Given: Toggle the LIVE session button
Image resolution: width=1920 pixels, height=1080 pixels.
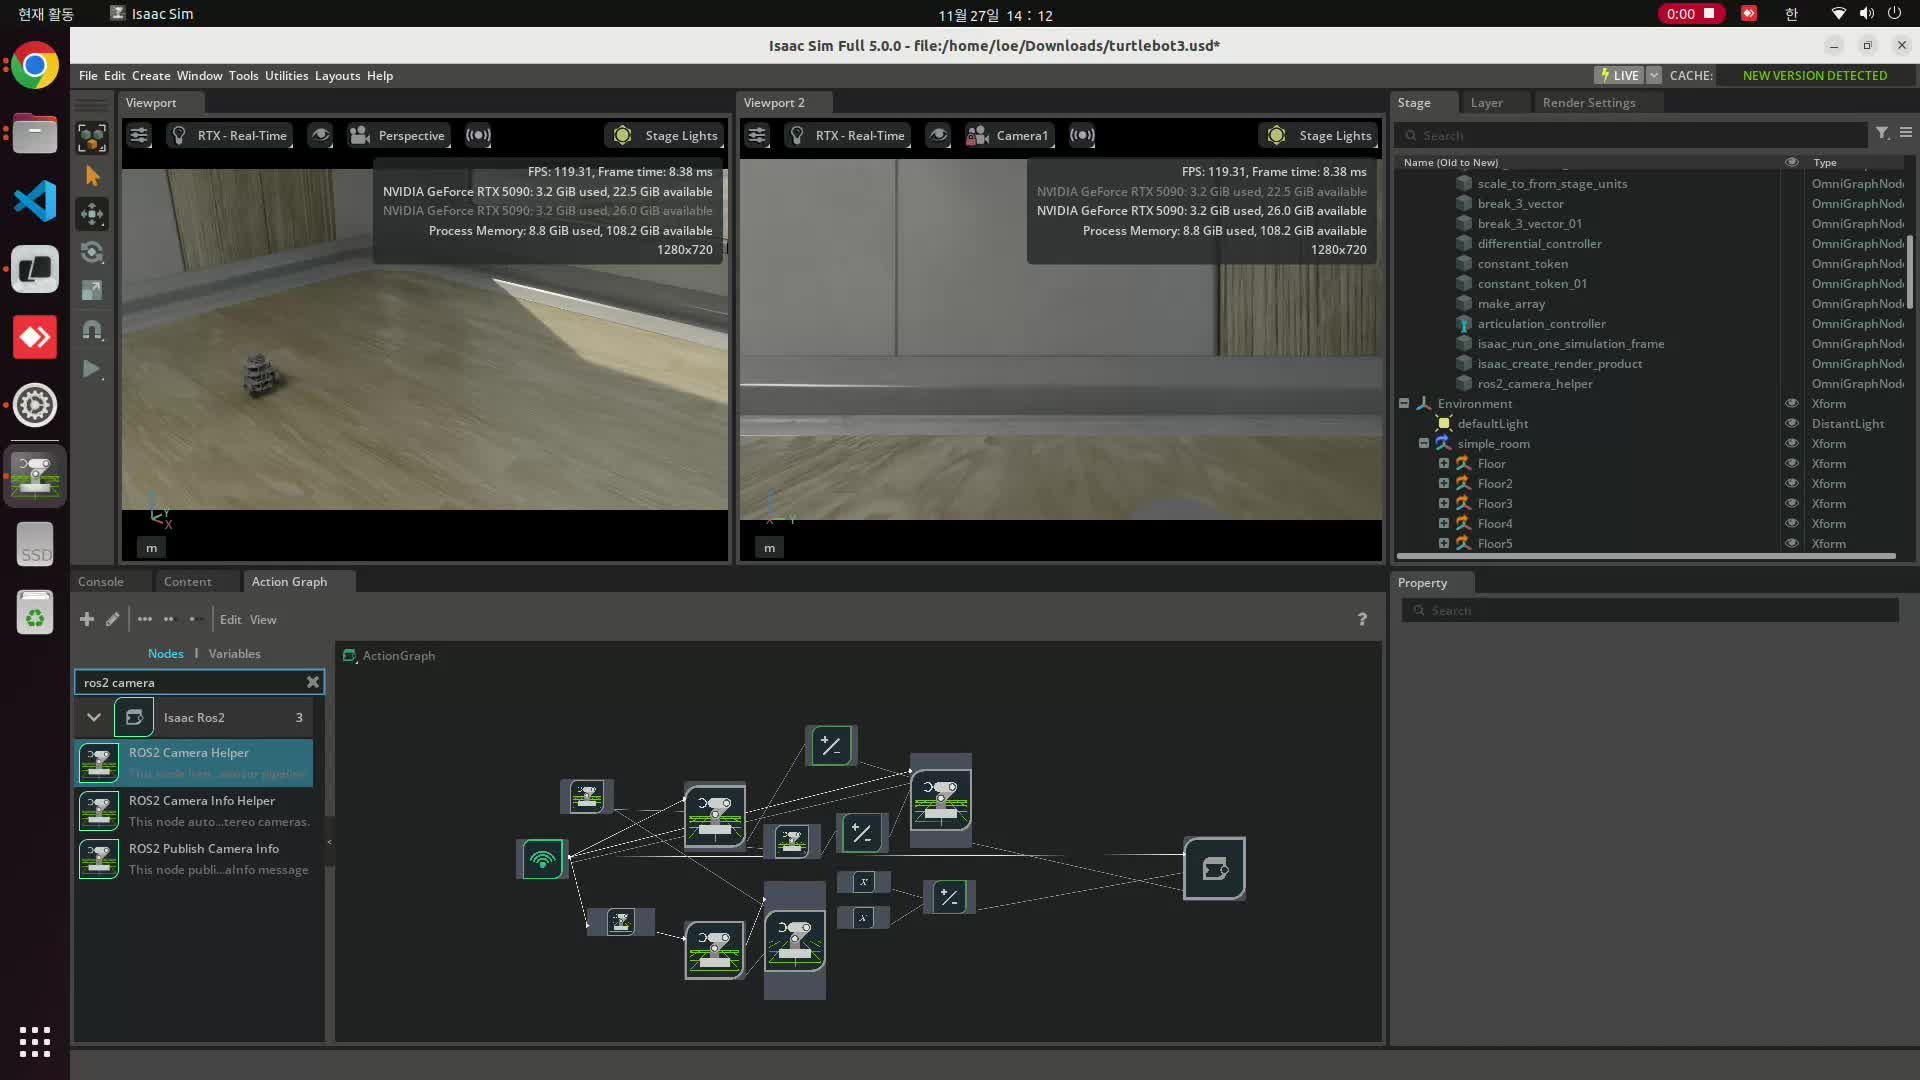Looking at the screenshot, I should (x=1619, y=75).
